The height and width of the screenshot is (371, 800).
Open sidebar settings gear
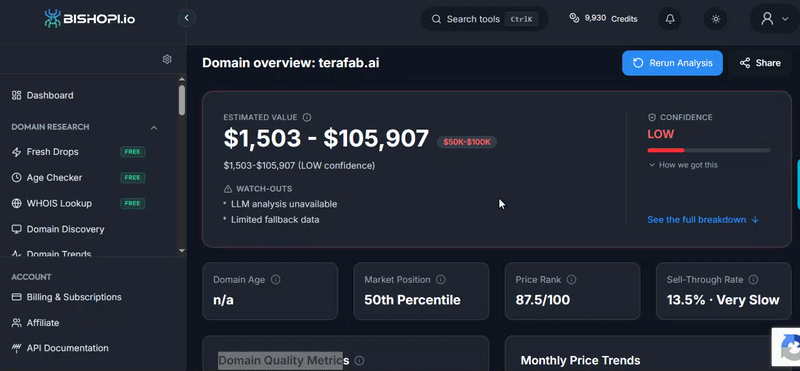pos(167,59)
